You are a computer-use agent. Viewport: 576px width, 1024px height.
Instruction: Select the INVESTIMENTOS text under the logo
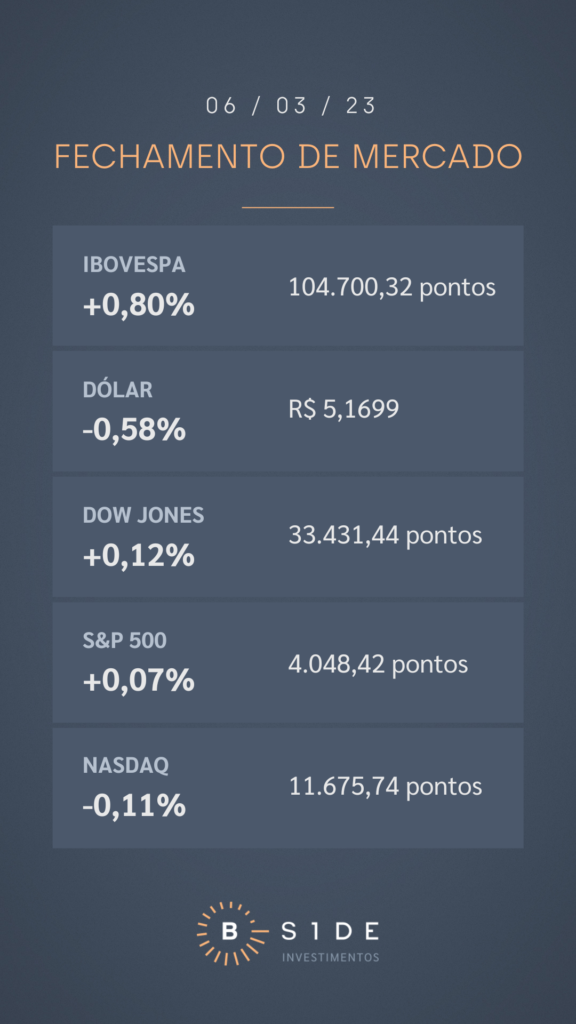[330, 957]
